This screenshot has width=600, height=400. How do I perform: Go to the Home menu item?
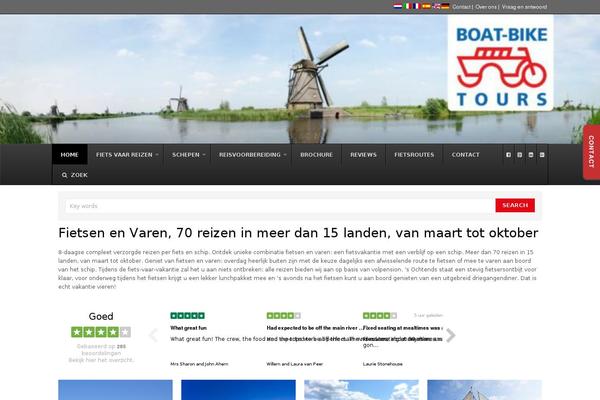(x=70, y=155)
